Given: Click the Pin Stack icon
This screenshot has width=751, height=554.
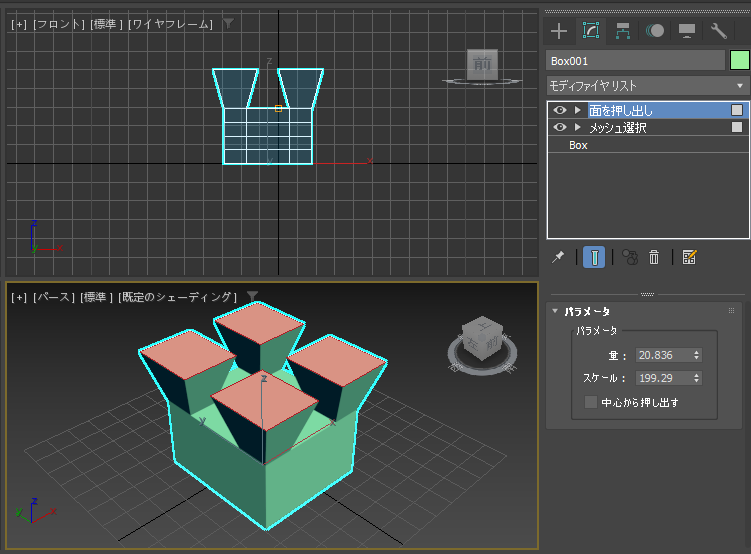Looking at the screenshot, I should point(559,257).
